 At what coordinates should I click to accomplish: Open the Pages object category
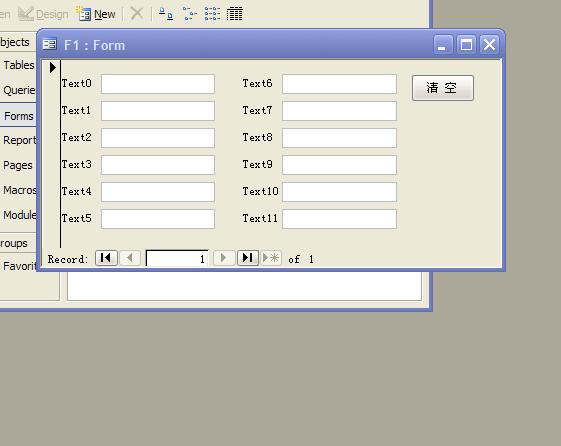(x=18, y=165)
